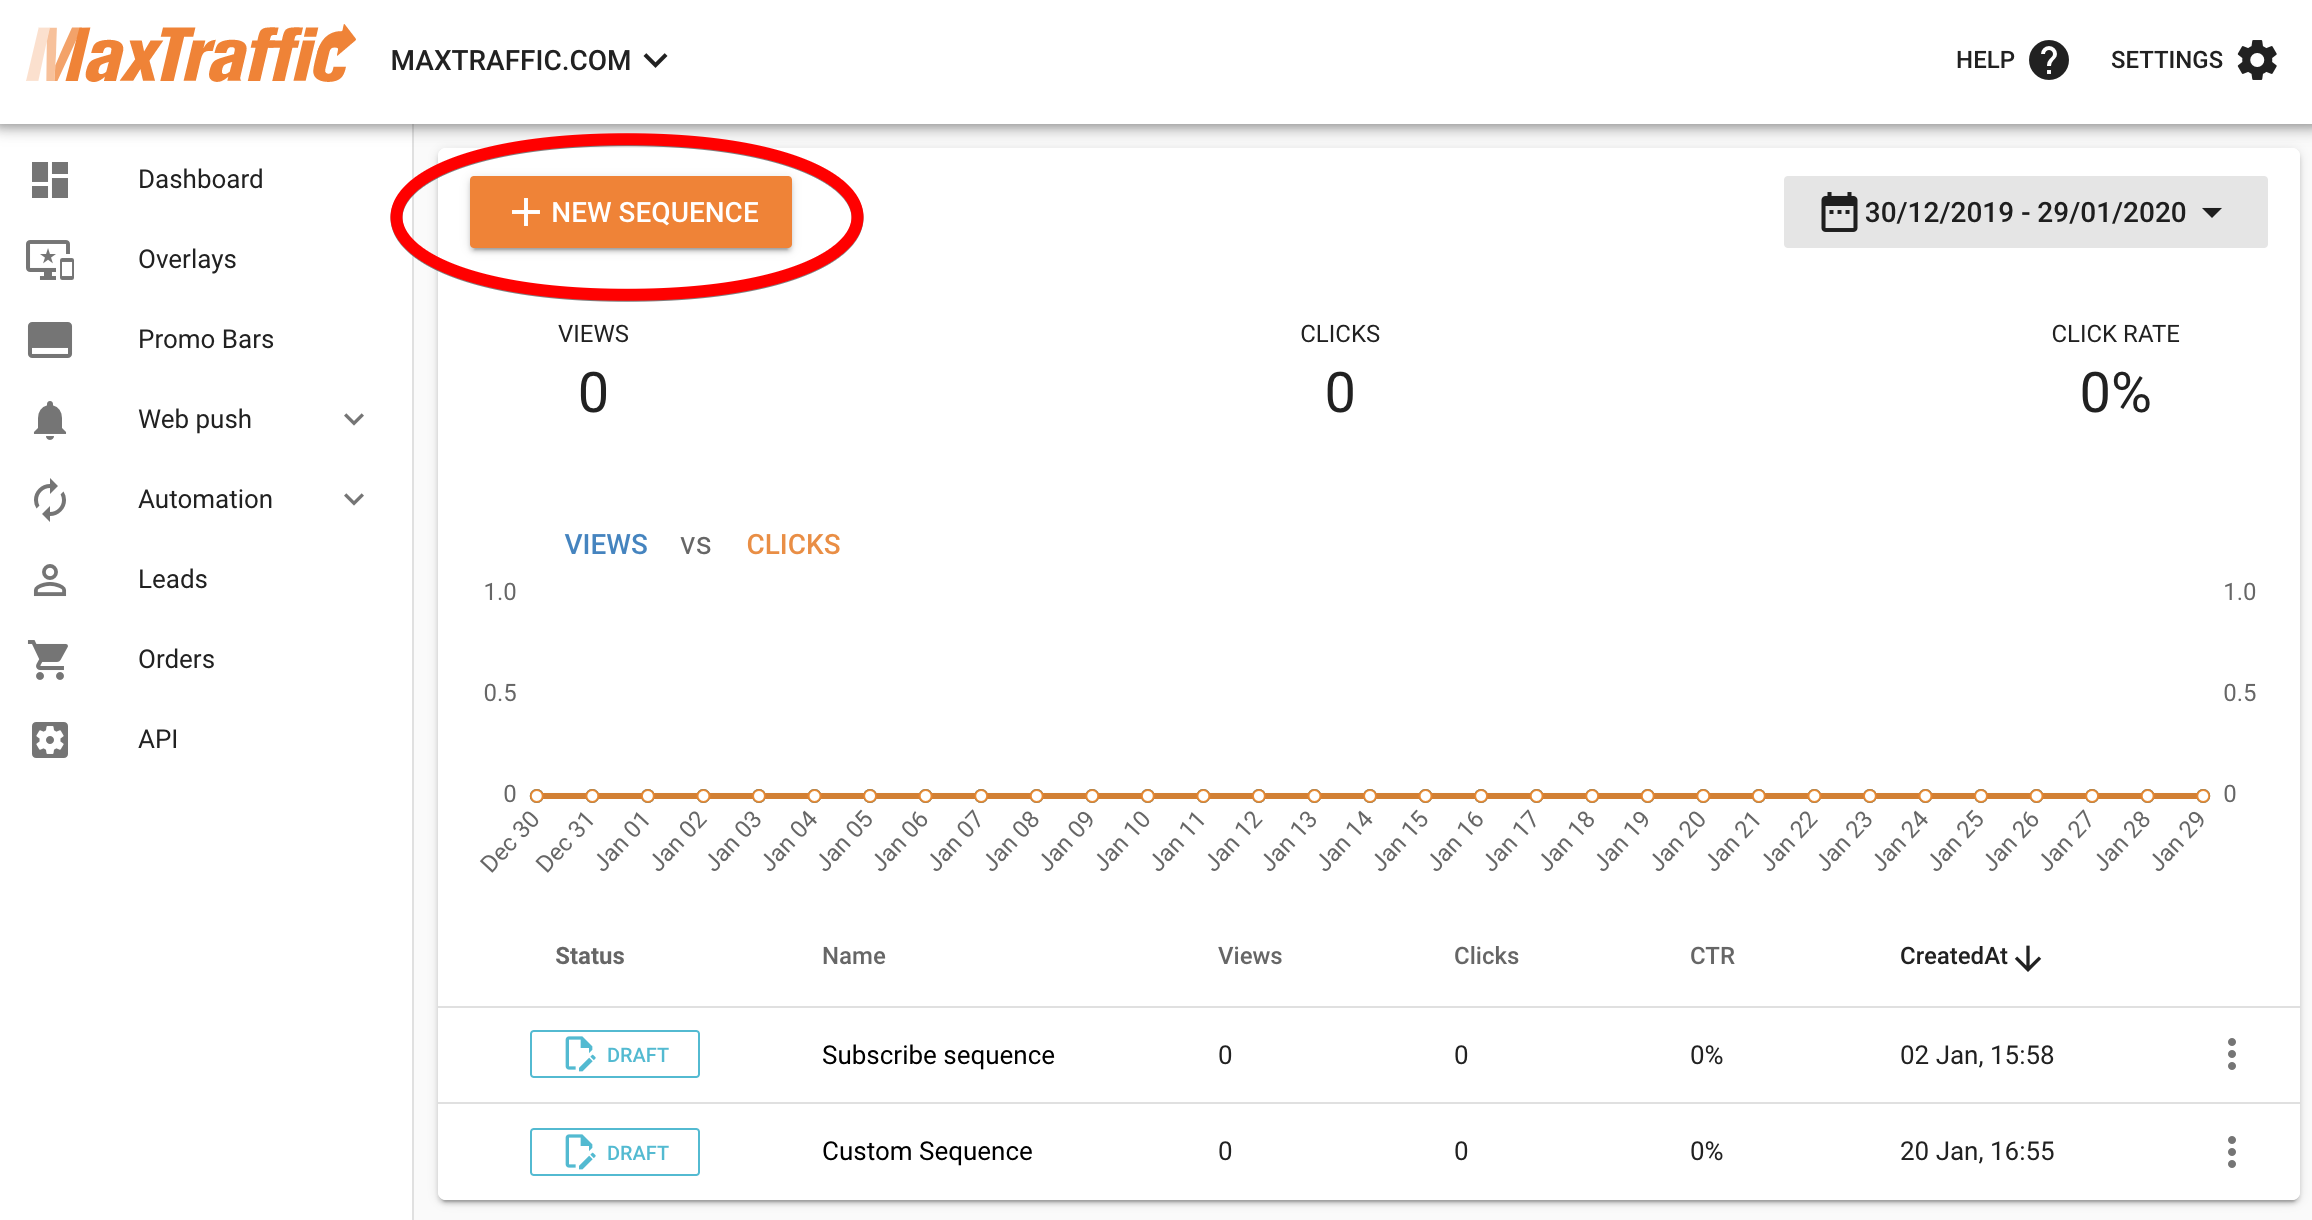Screen dimensions: 2312x1220
Task: Click the Leads person icon
Action: [50, 580]
